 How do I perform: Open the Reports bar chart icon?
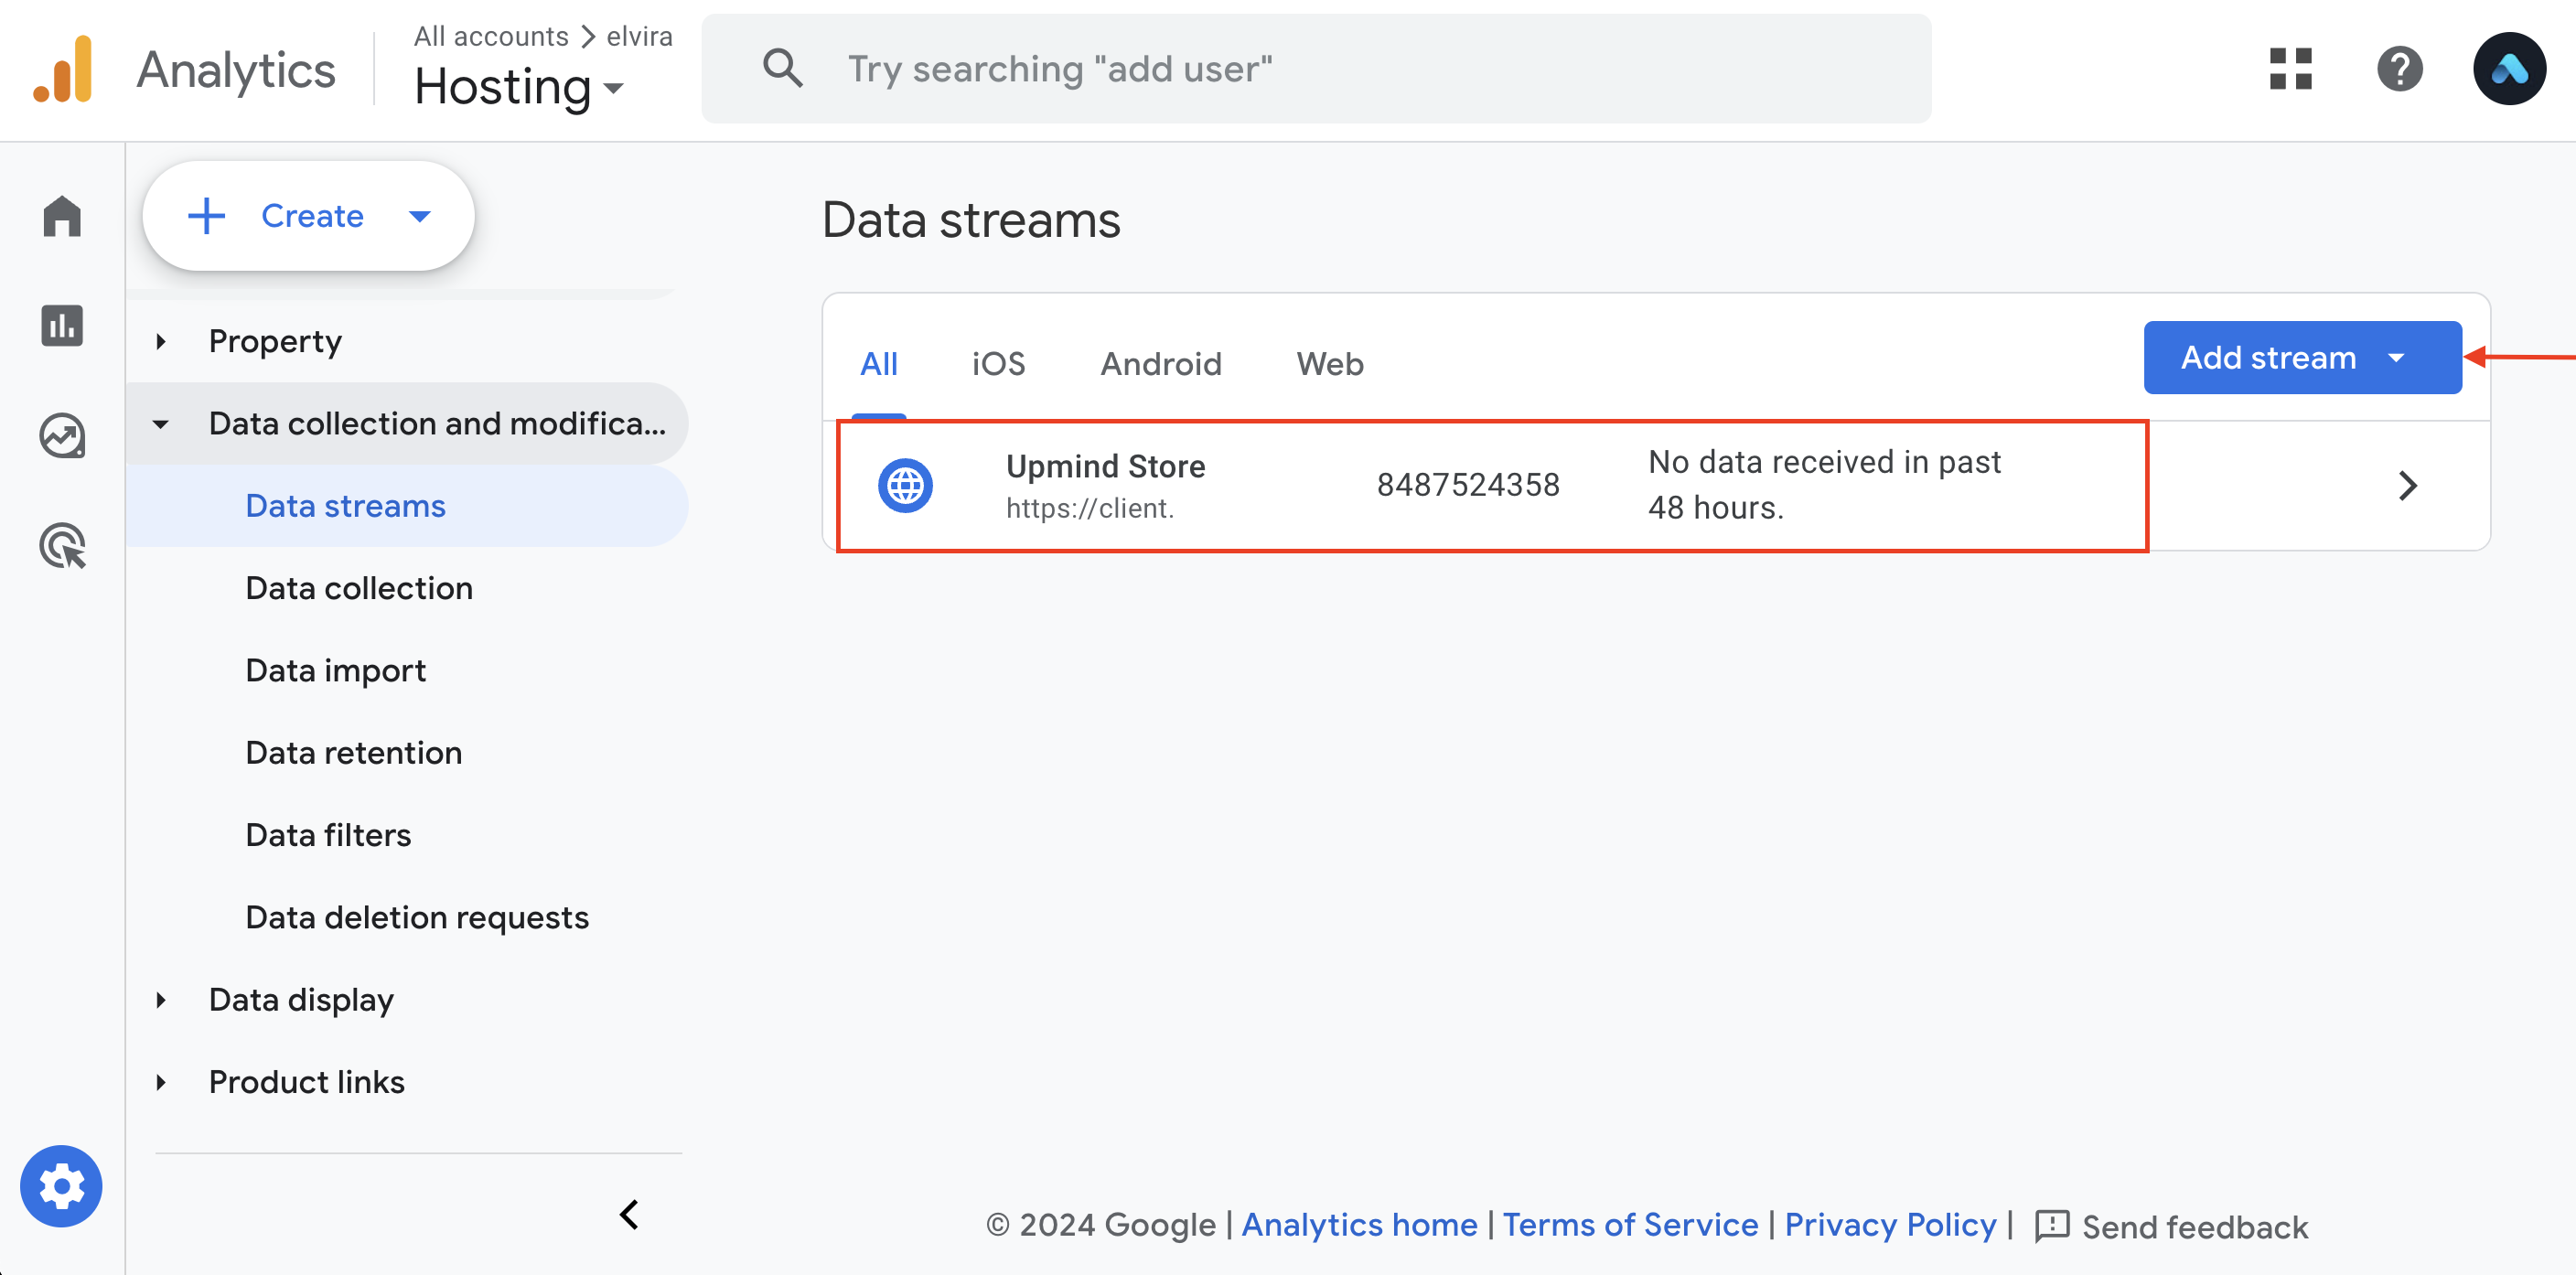62,326
